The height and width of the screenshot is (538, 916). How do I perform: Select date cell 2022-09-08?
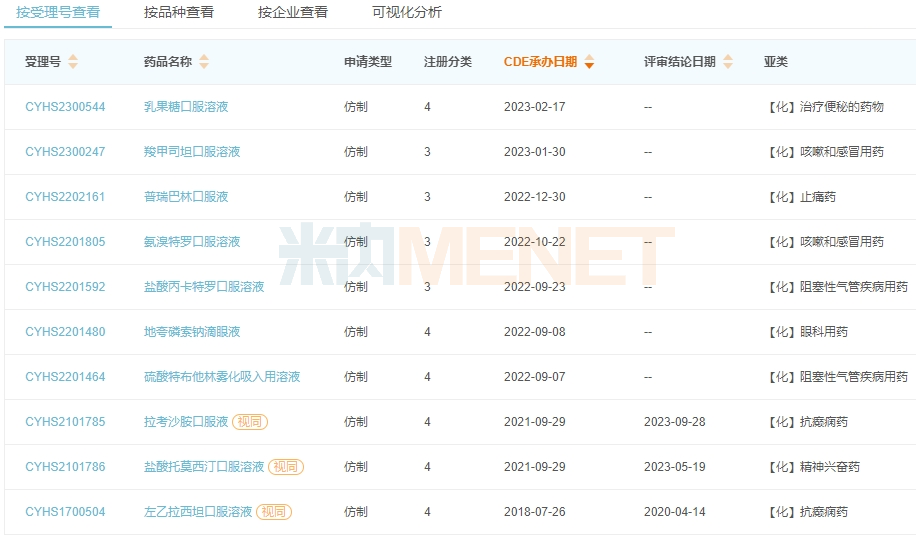[x=535, y=332]
